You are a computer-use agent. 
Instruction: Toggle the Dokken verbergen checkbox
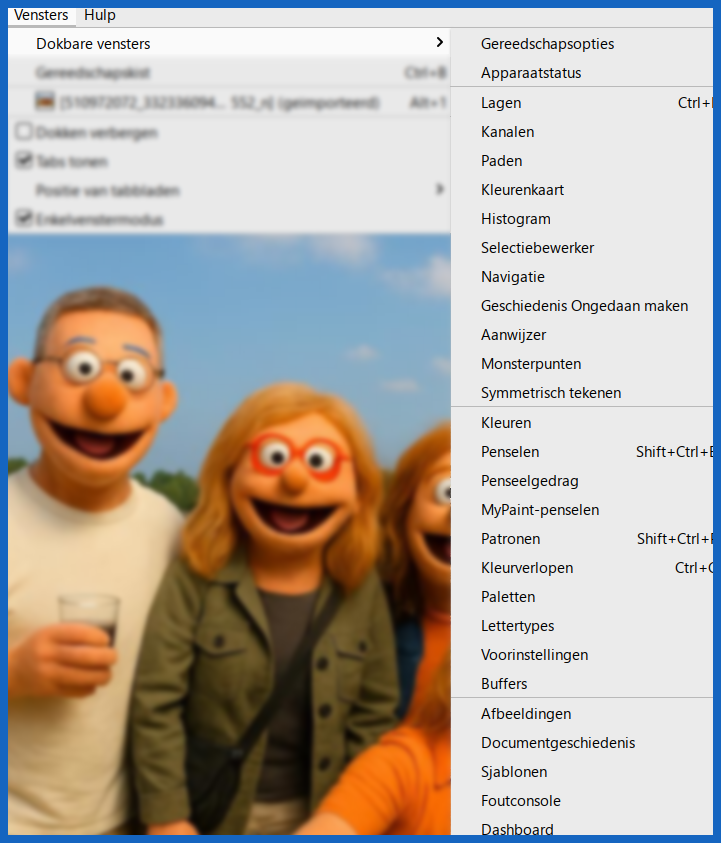24,132
